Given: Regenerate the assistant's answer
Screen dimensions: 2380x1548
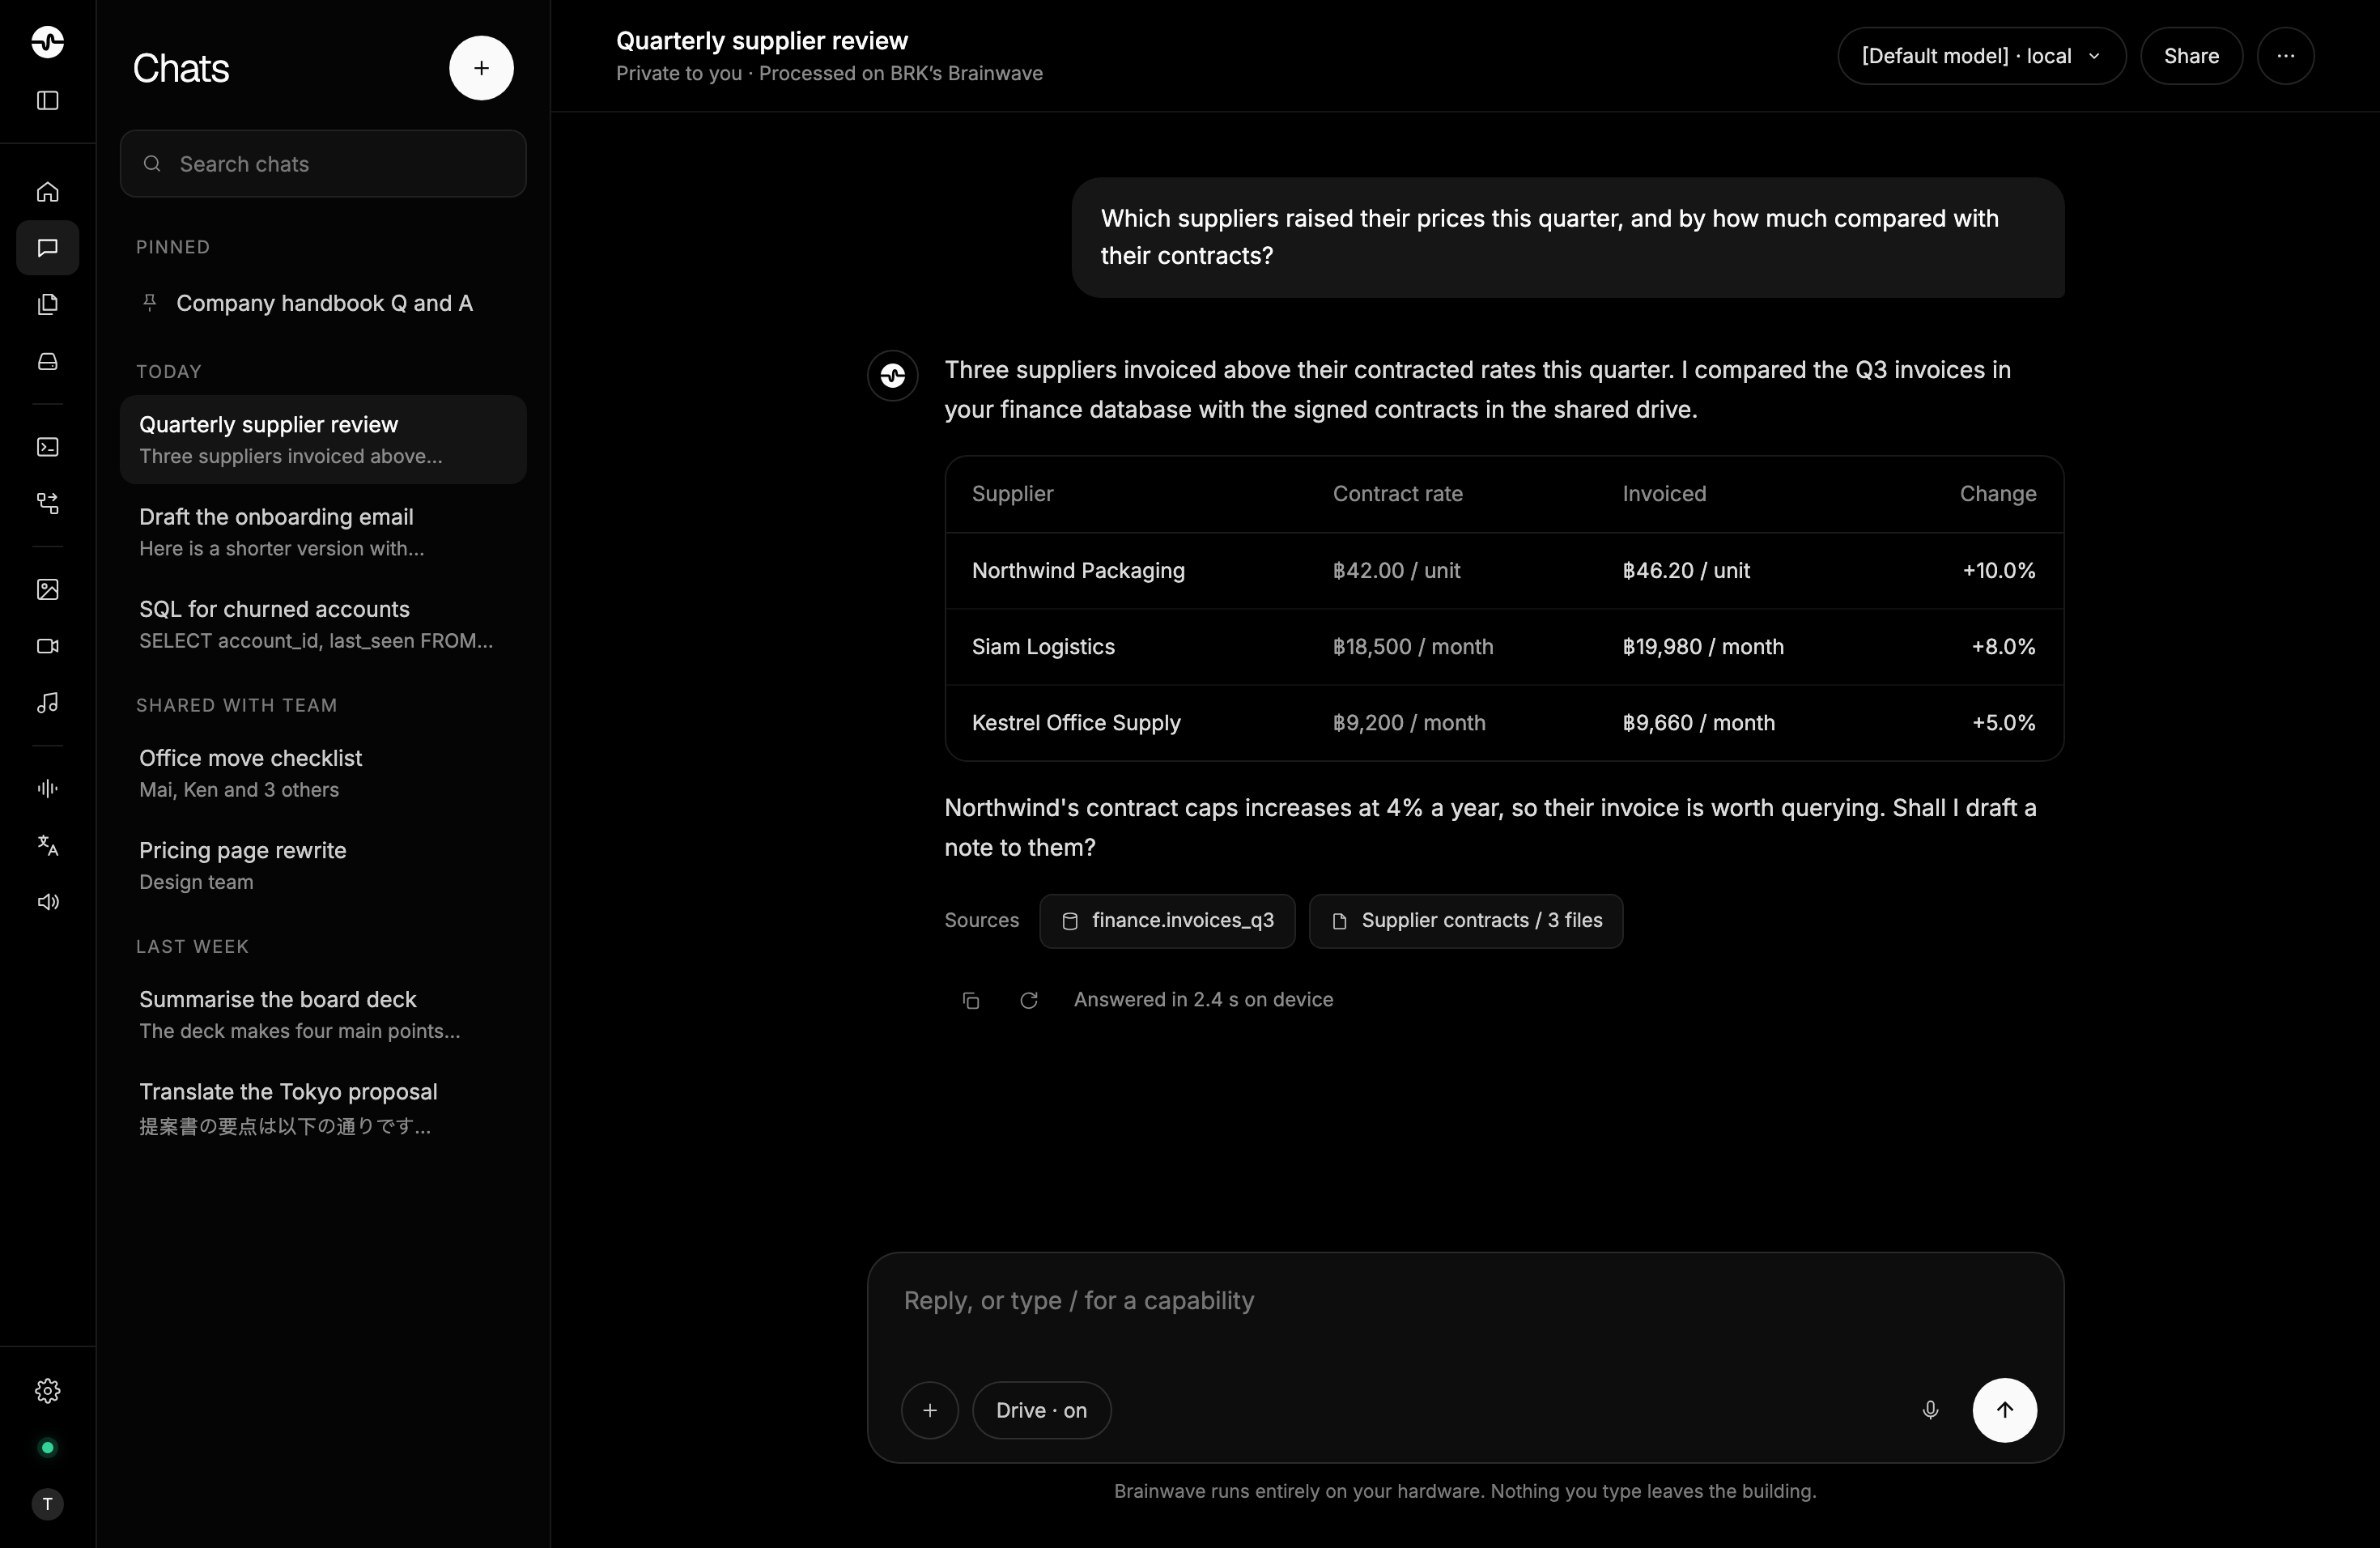Looking at the screenshot, I should pyautogui.click(x=1028, y=1000).
